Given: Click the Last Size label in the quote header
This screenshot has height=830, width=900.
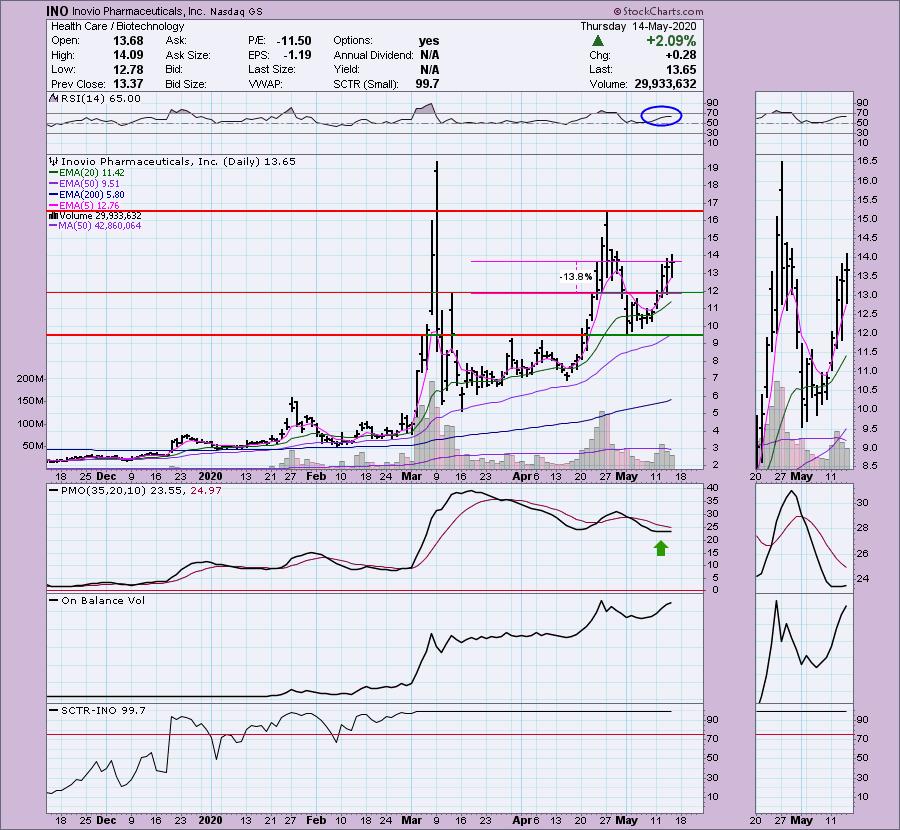Looking at the screenshot, I should 272,69.
